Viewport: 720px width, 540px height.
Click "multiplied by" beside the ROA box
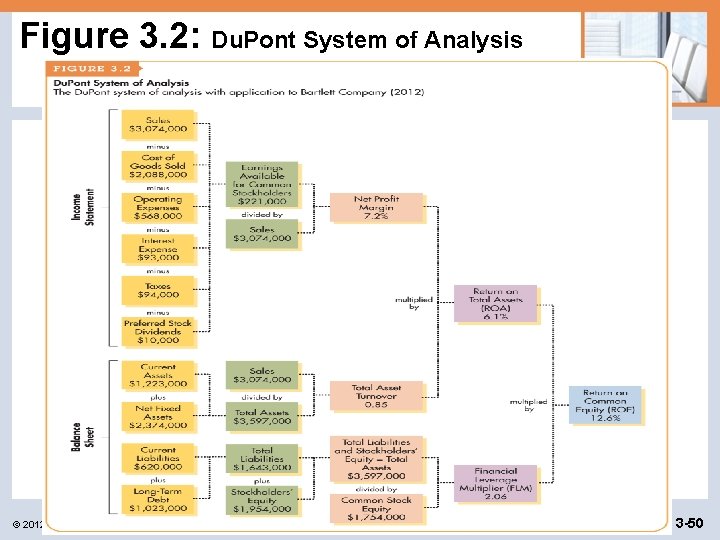tap(414, 303)
